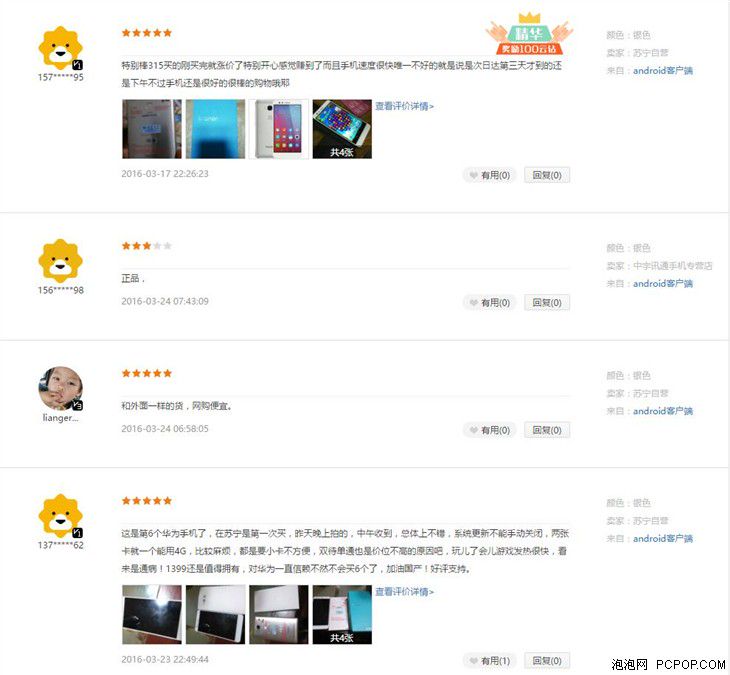Image resolution: width=730 pixels, height=675 pixels.
Task: Open 查看评价详情 link in the first review
Action: click(x=405, y=106)
